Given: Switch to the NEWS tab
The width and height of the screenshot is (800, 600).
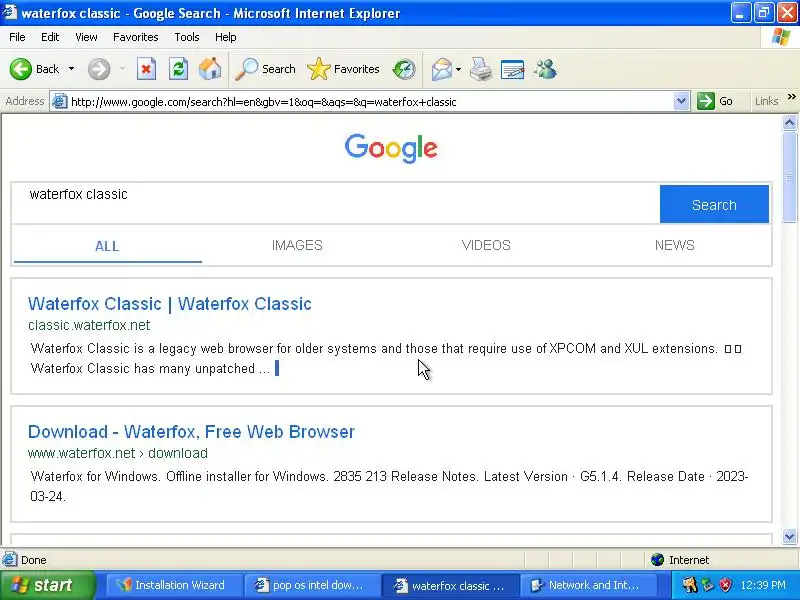Looking at the screenshot, I should pyautogui.click(x=674, y=245).
